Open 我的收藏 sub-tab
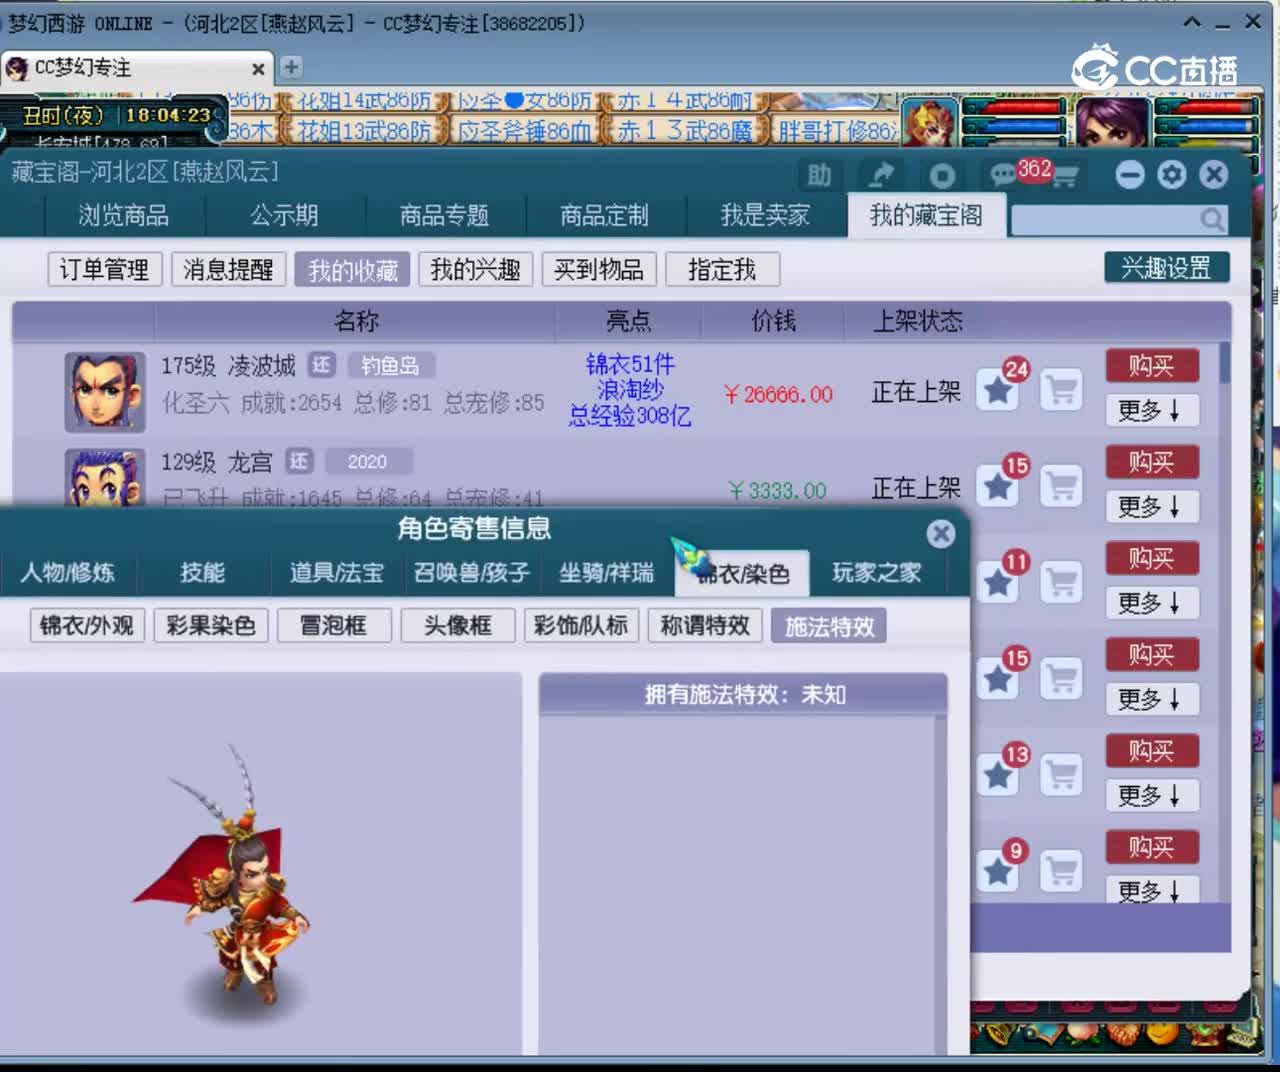 [x=352, y=269]
